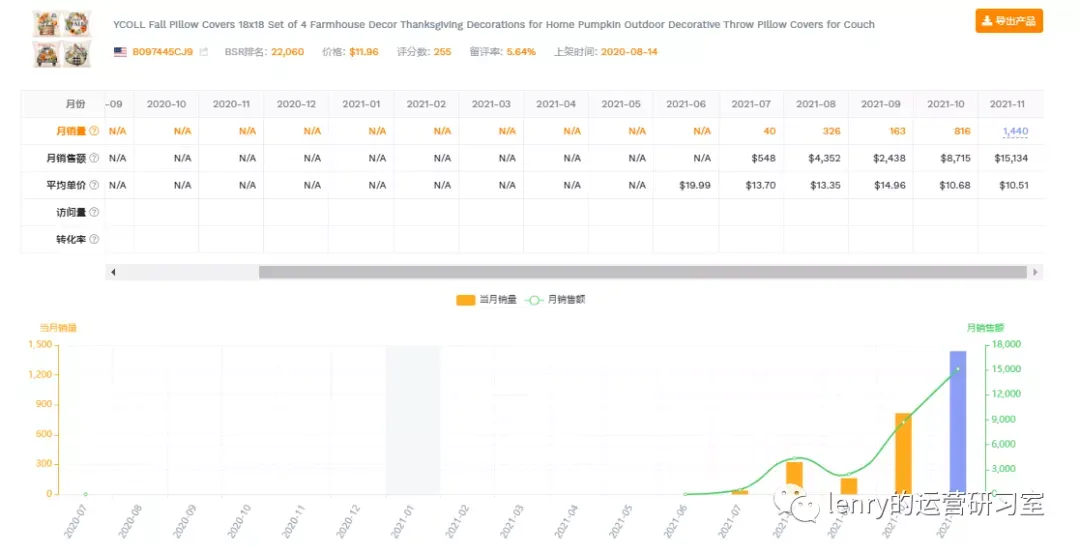This screenshot has width=1080, height=554.
Task: Toggle the 月销售额 legend line series
Action: coord(555,300)
